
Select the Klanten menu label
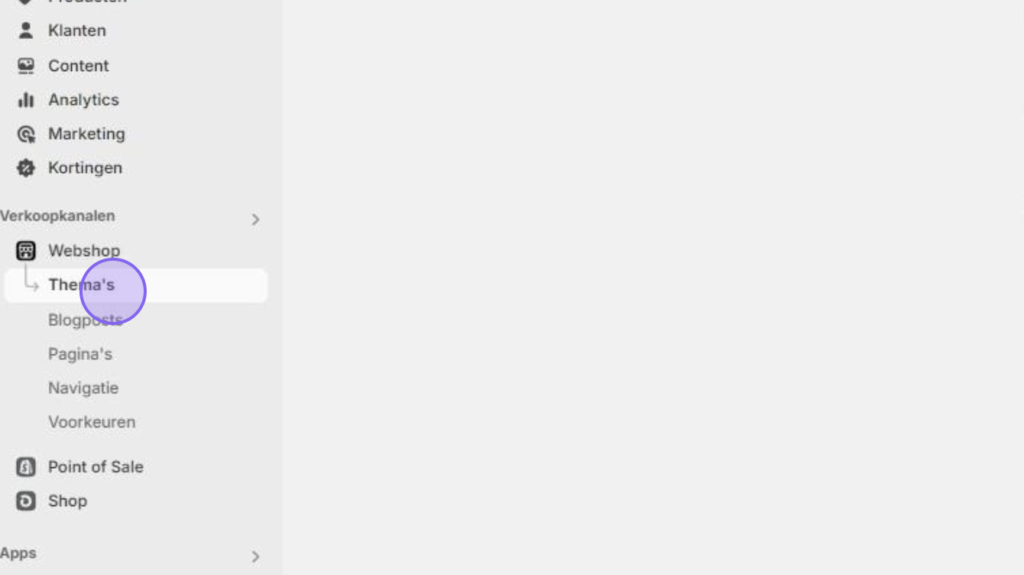[x=76, y=31]
